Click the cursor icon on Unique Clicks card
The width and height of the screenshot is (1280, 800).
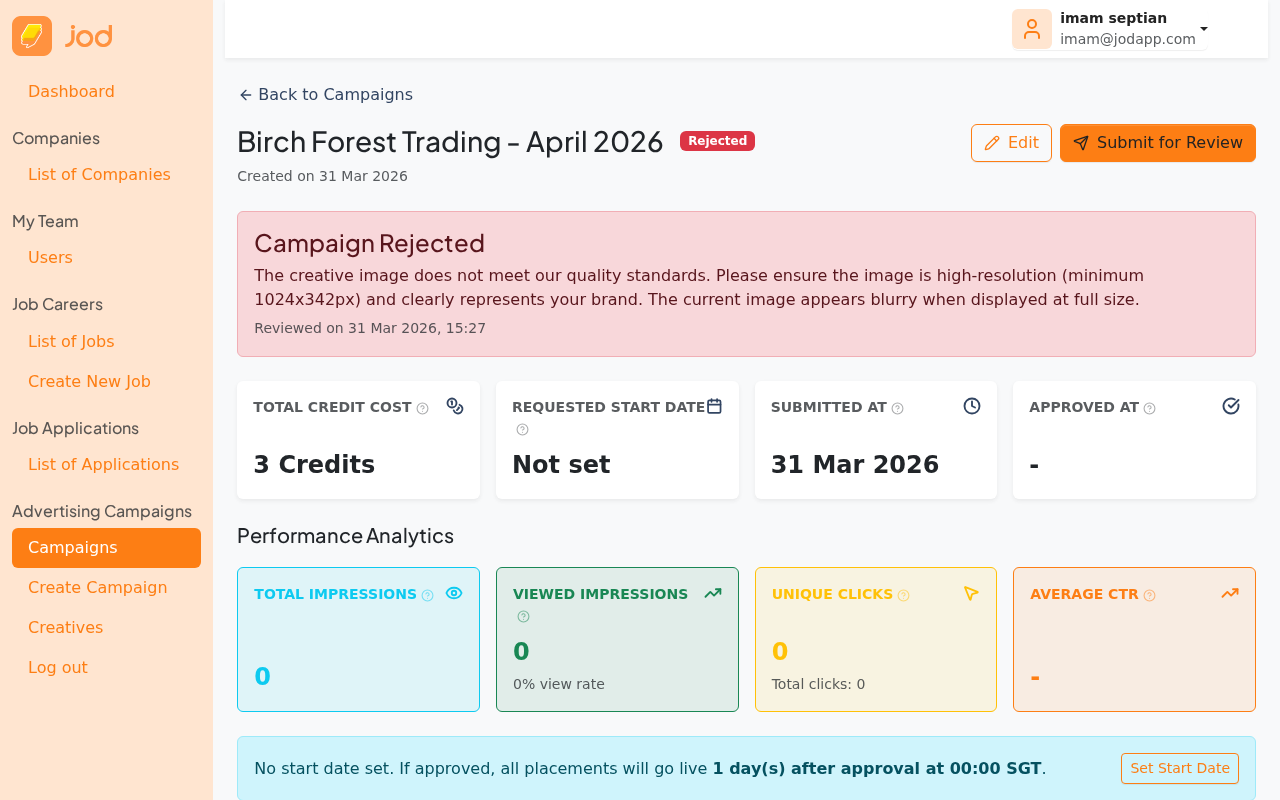[x=969, y=592]
